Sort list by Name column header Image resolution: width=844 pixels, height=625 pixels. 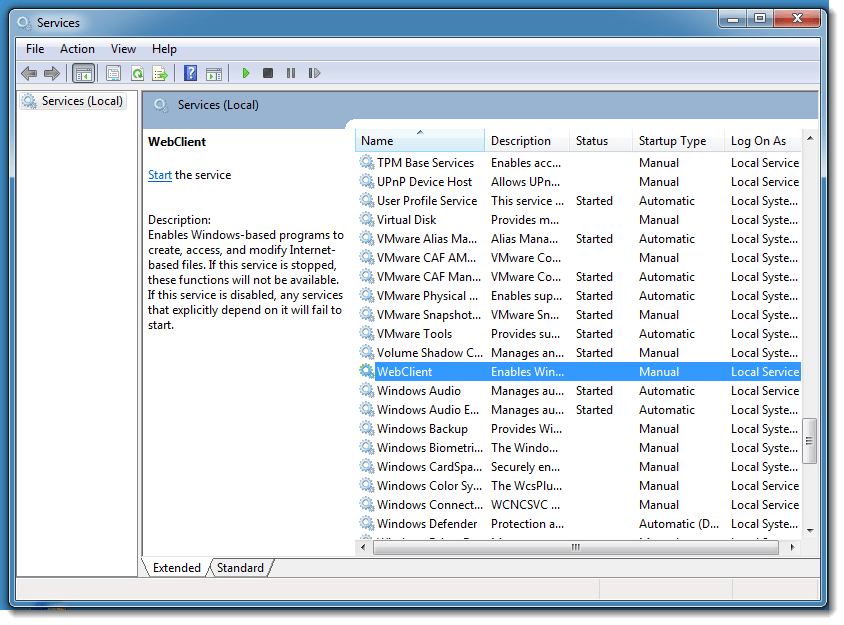click(x=377, y=141)
